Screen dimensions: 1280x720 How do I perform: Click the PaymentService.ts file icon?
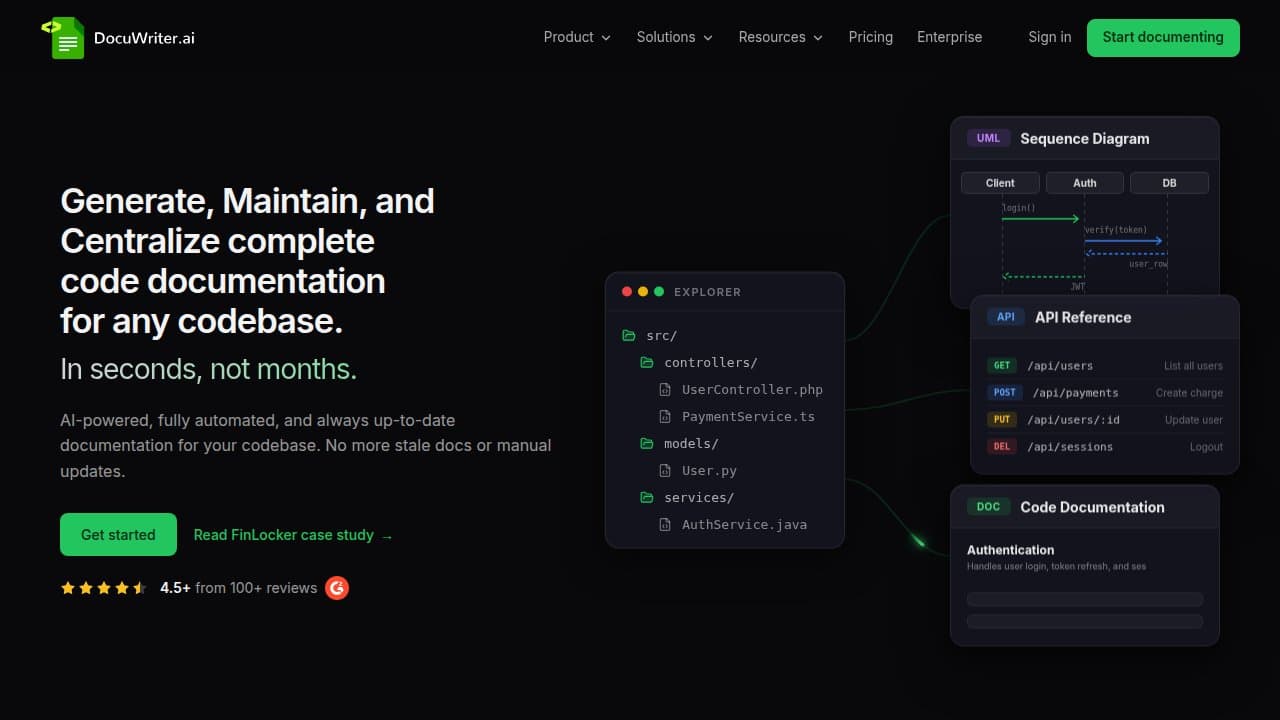[x=665, y=417]
